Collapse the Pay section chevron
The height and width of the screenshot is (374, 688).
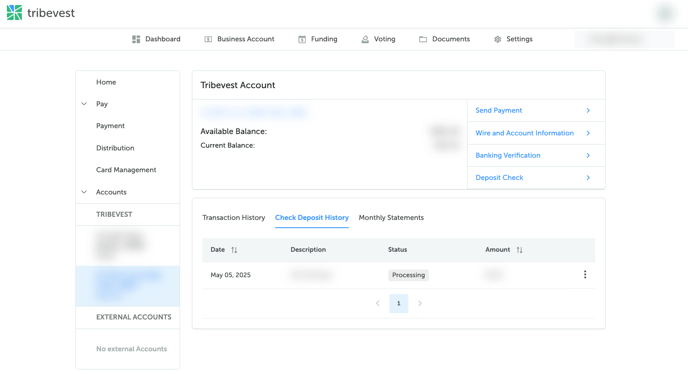(84, 104)
